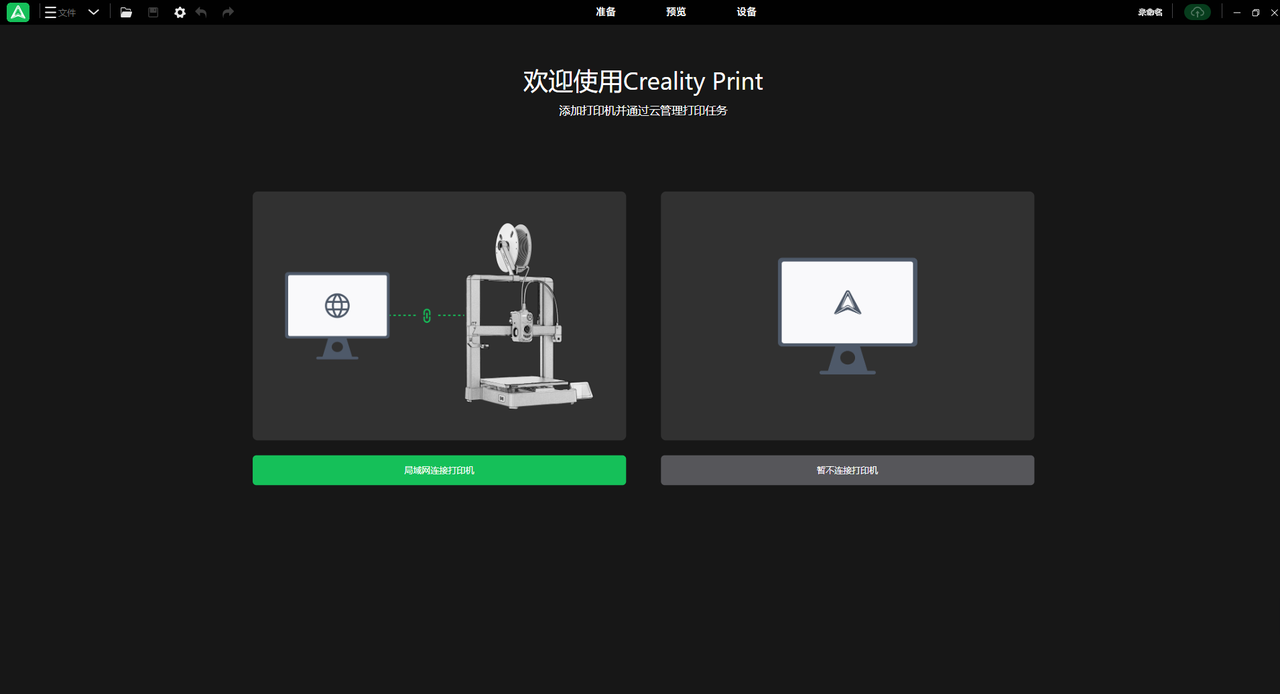Expand the dropdown chevron next to 文件

pyautogui.click(x=93, y=12)
